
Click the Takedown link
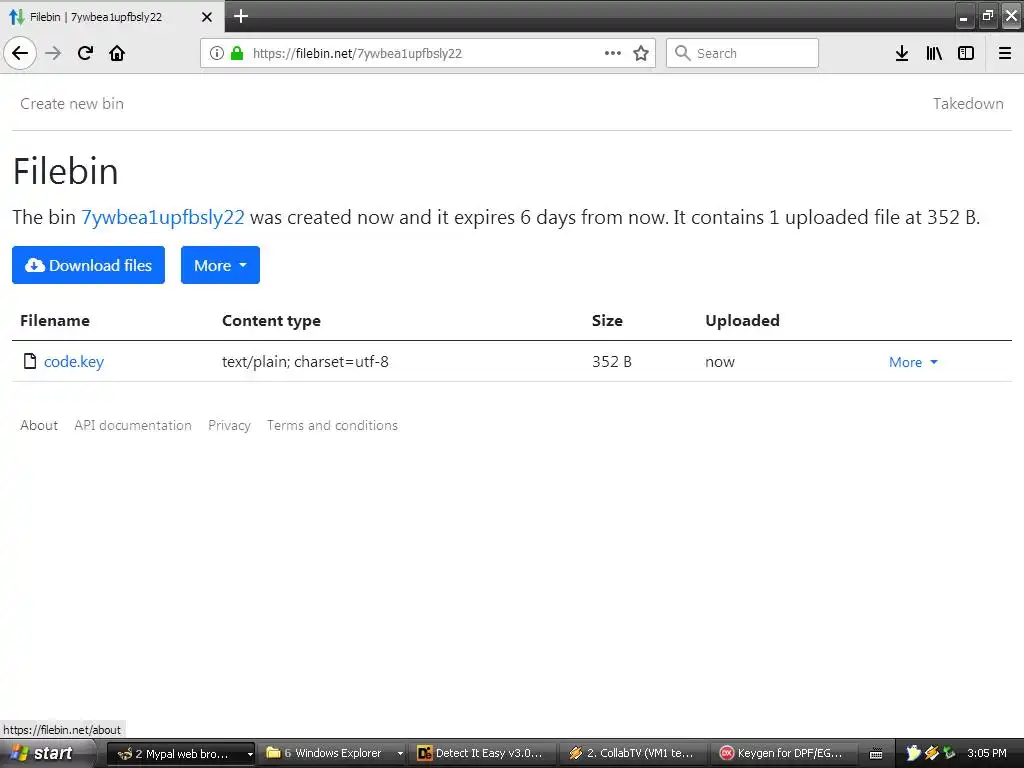[x=968, y=104]
